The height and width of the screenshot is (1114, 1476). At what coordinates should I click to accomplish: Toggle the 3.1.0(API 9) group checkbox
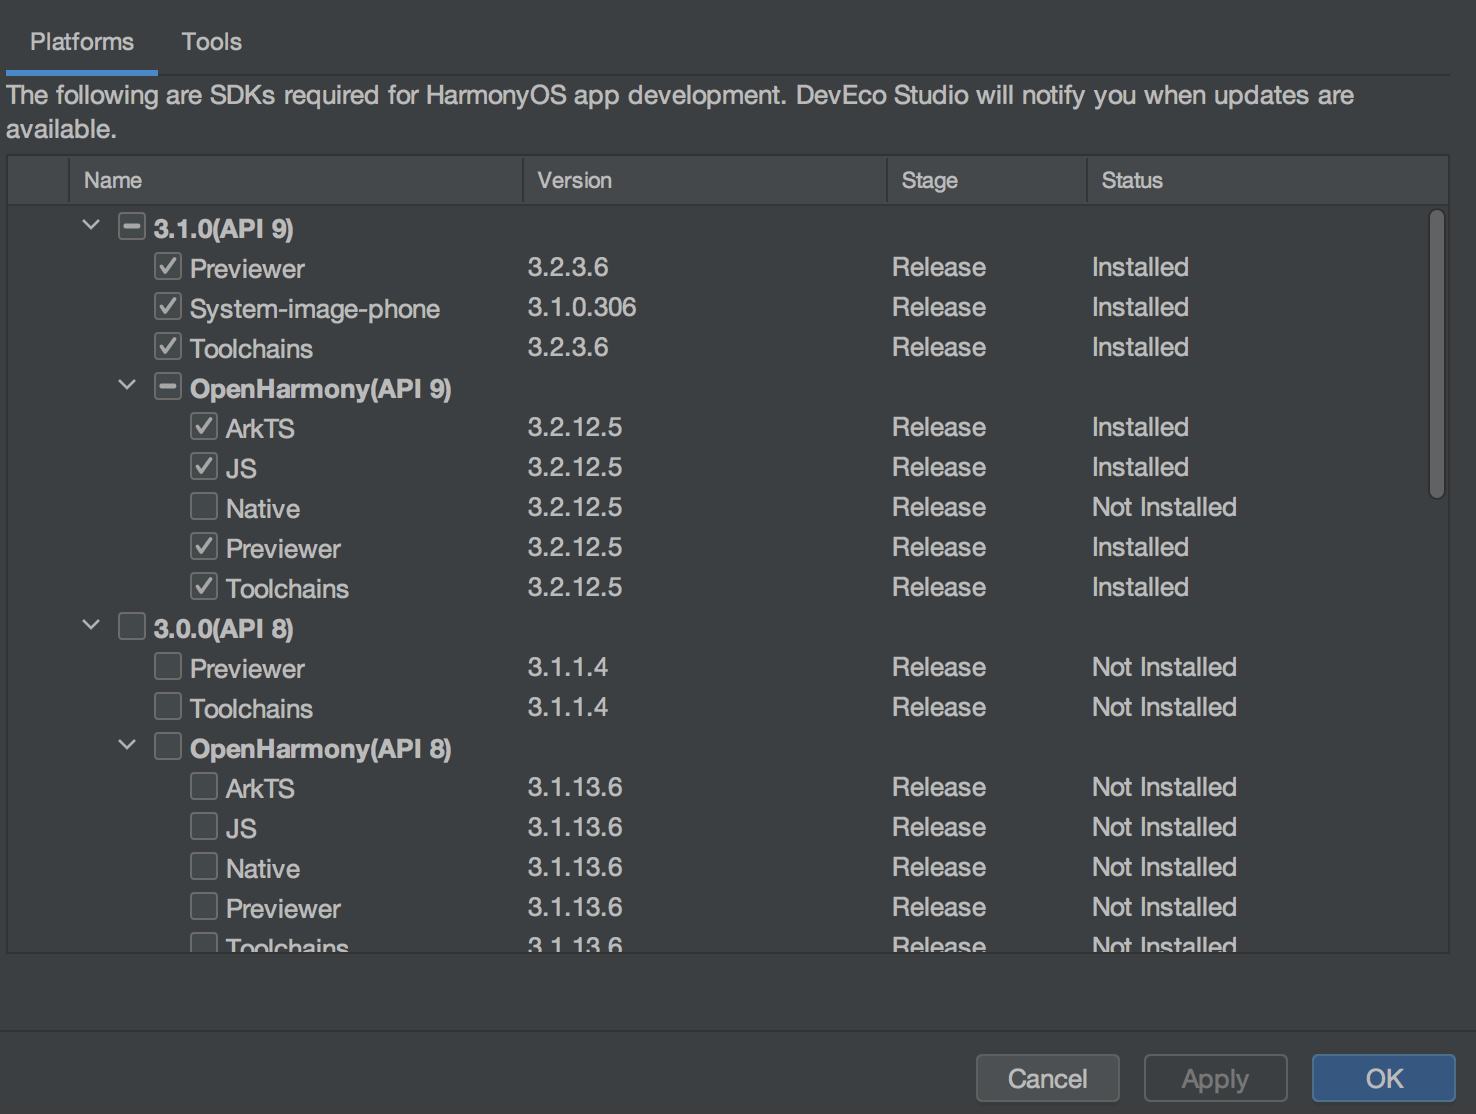pos(132,226)
